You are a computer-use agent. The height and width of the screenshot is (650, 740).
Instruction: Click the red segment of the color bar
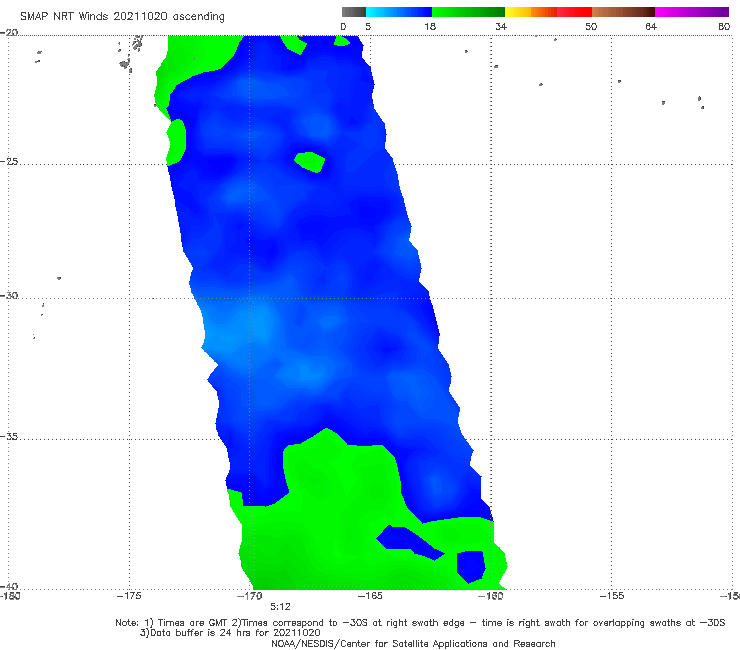574,12
